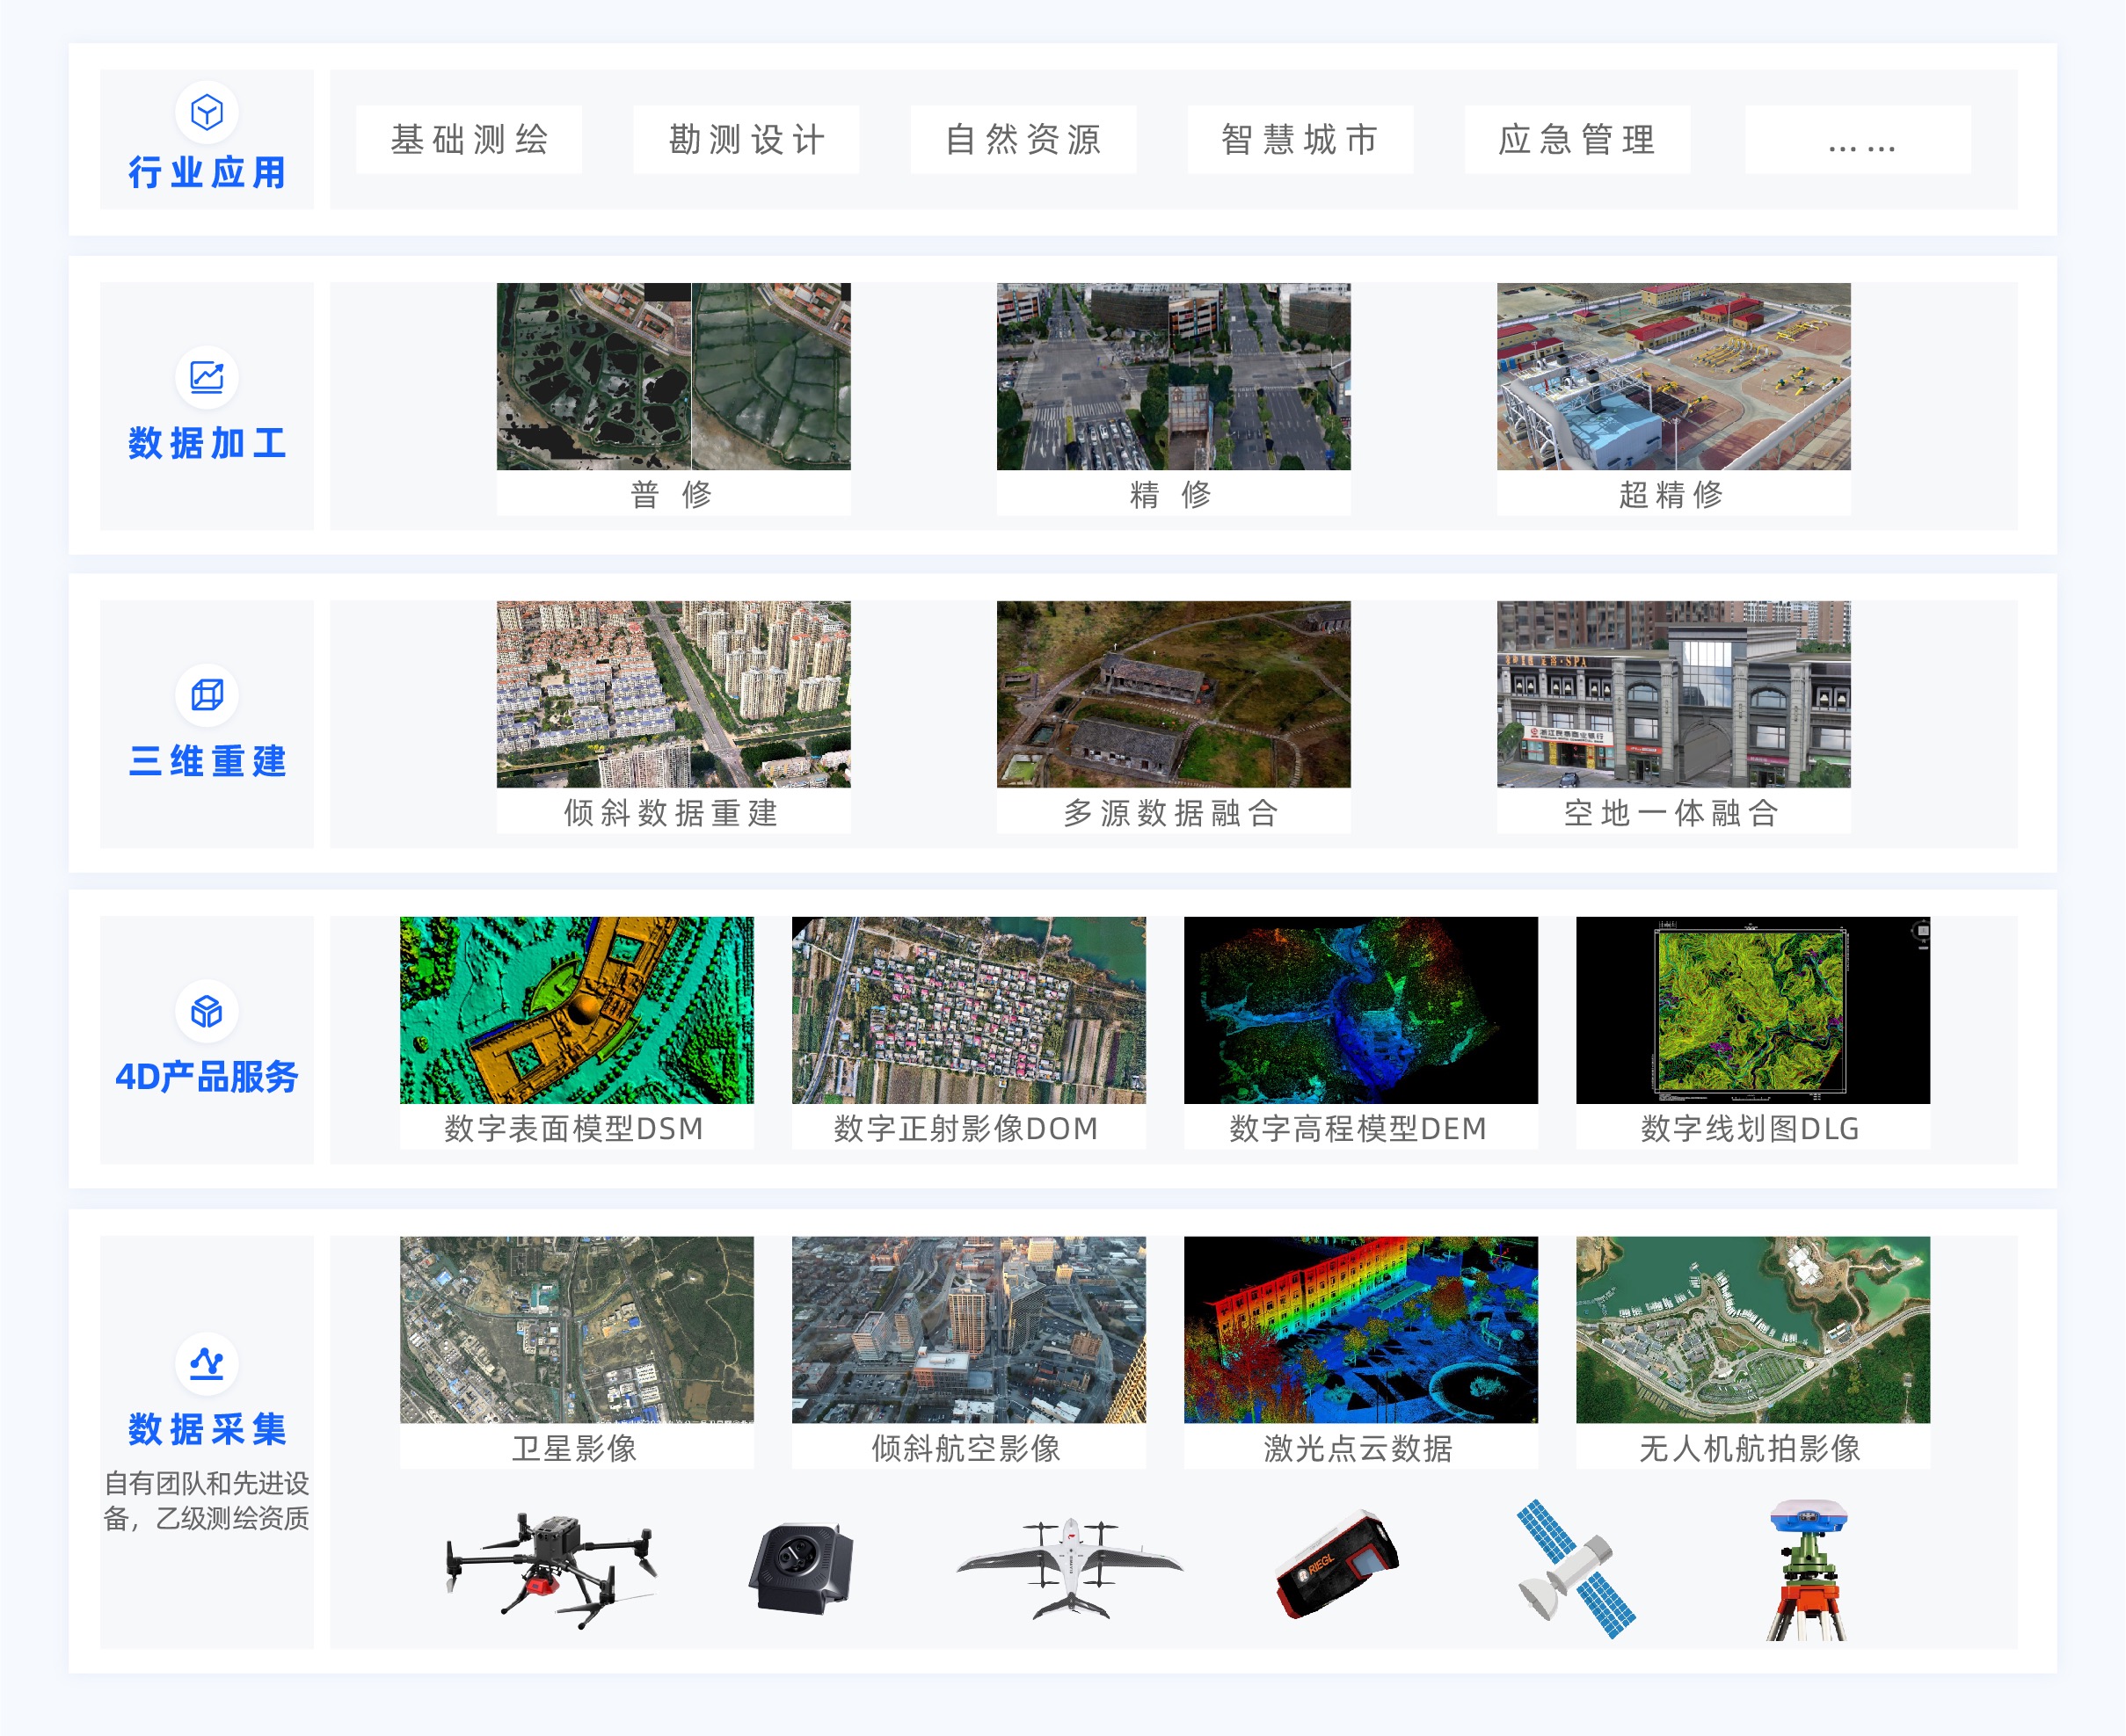The image size is (2126, 1736).
Task: Click the 行业应用 cube icon
Action: pyautogui.click(x=206, y=112)
